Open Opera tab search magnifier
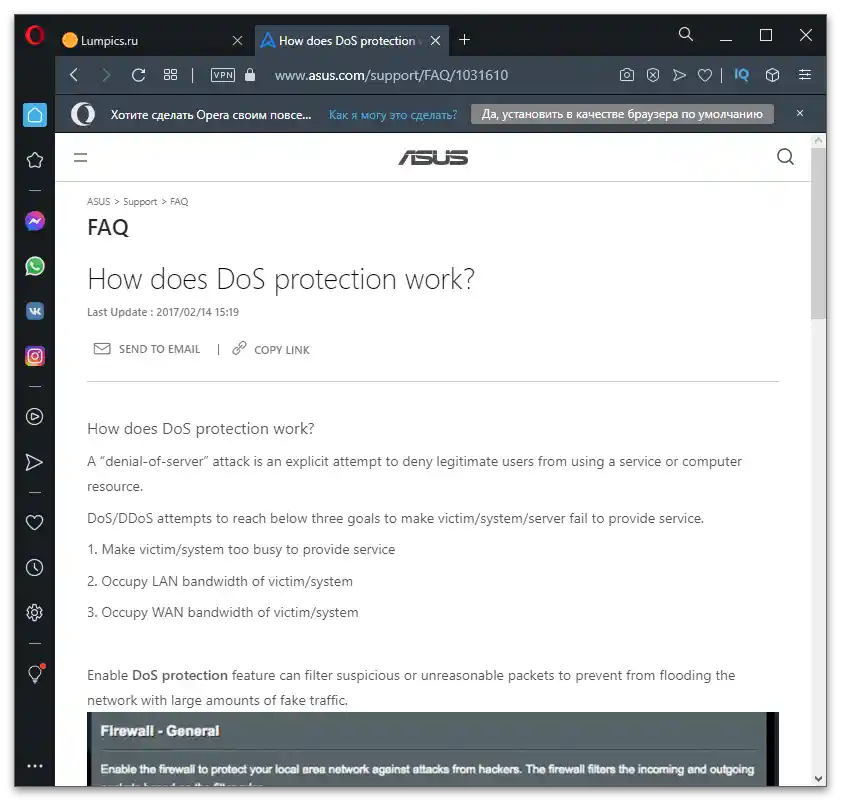Screen dimensions: 841x801 point(686,34)
